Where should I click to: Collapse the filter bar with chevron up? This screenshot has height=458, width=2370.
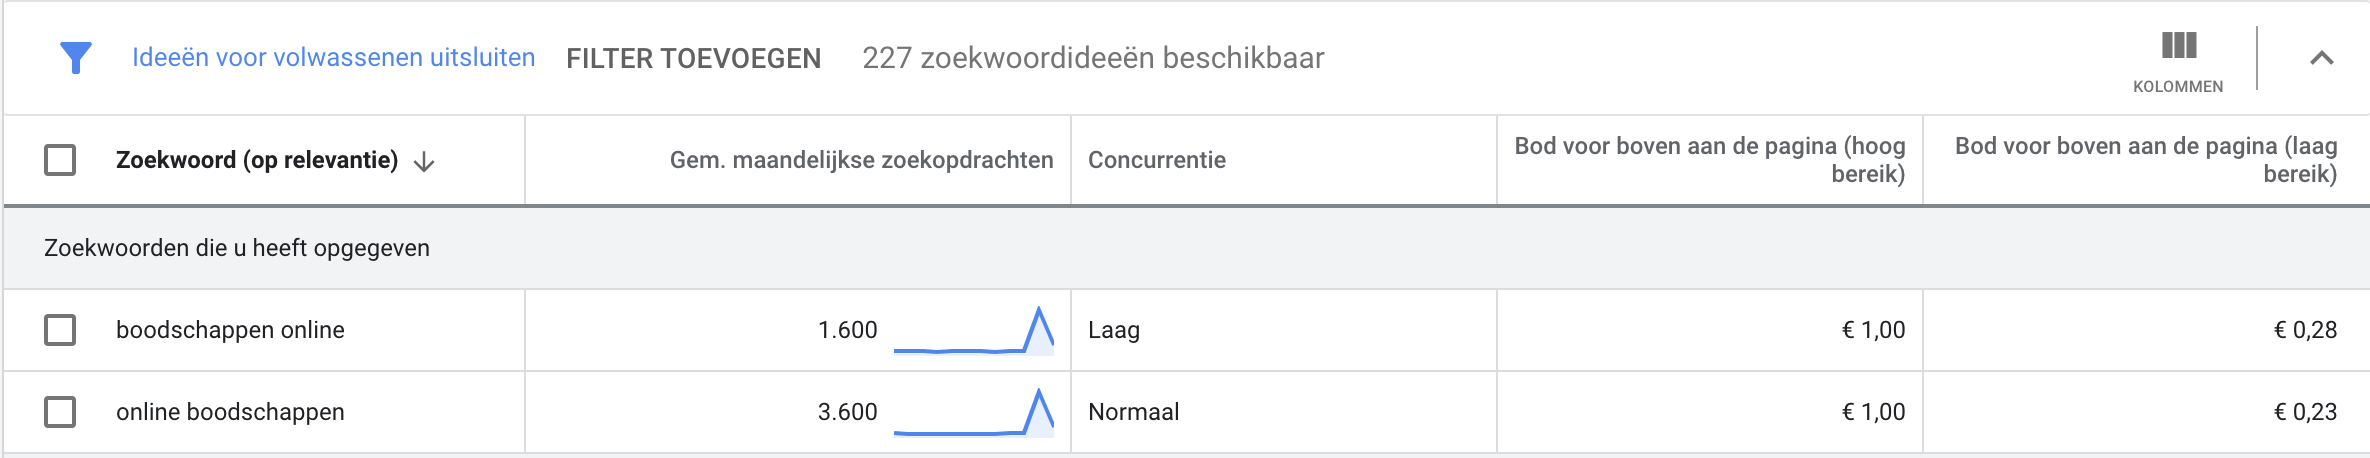click(x=2322, y=58)
